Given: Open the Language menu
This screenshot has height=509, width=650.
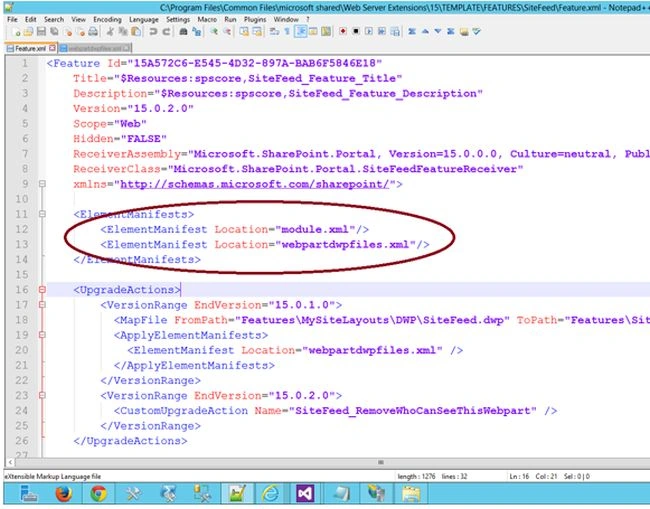Looking at the screenshot, I should point(144,19).
